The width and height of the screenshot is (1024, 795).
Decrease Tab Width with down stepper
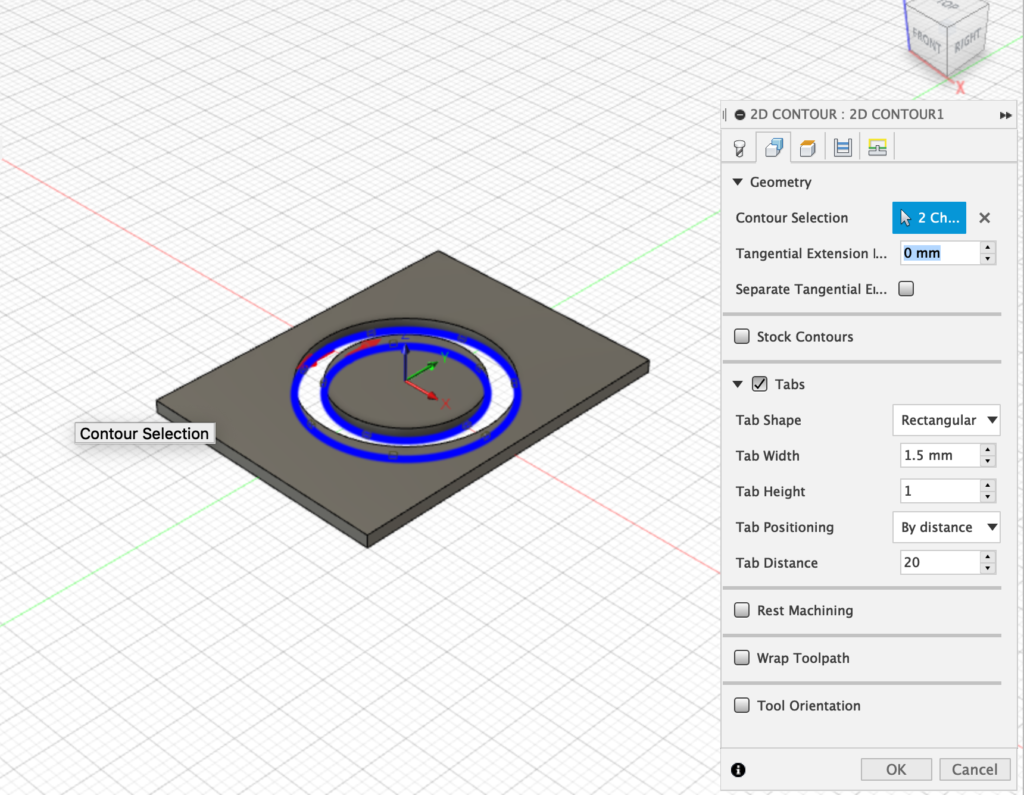(988, 461)
